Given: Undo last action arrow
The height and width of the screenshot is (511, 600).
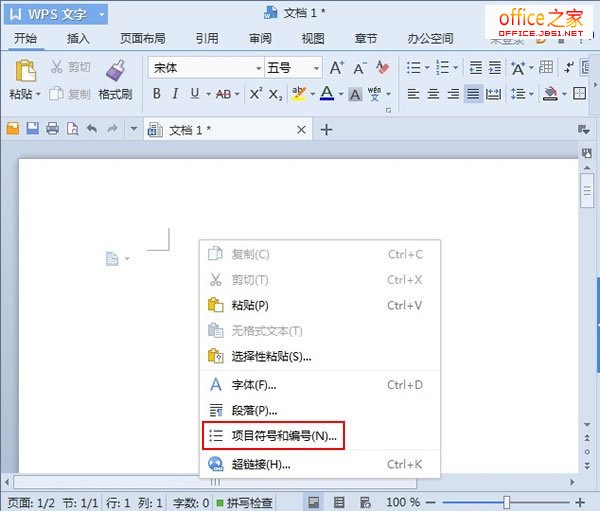Looking at the screenshot, I should (92, 128).
